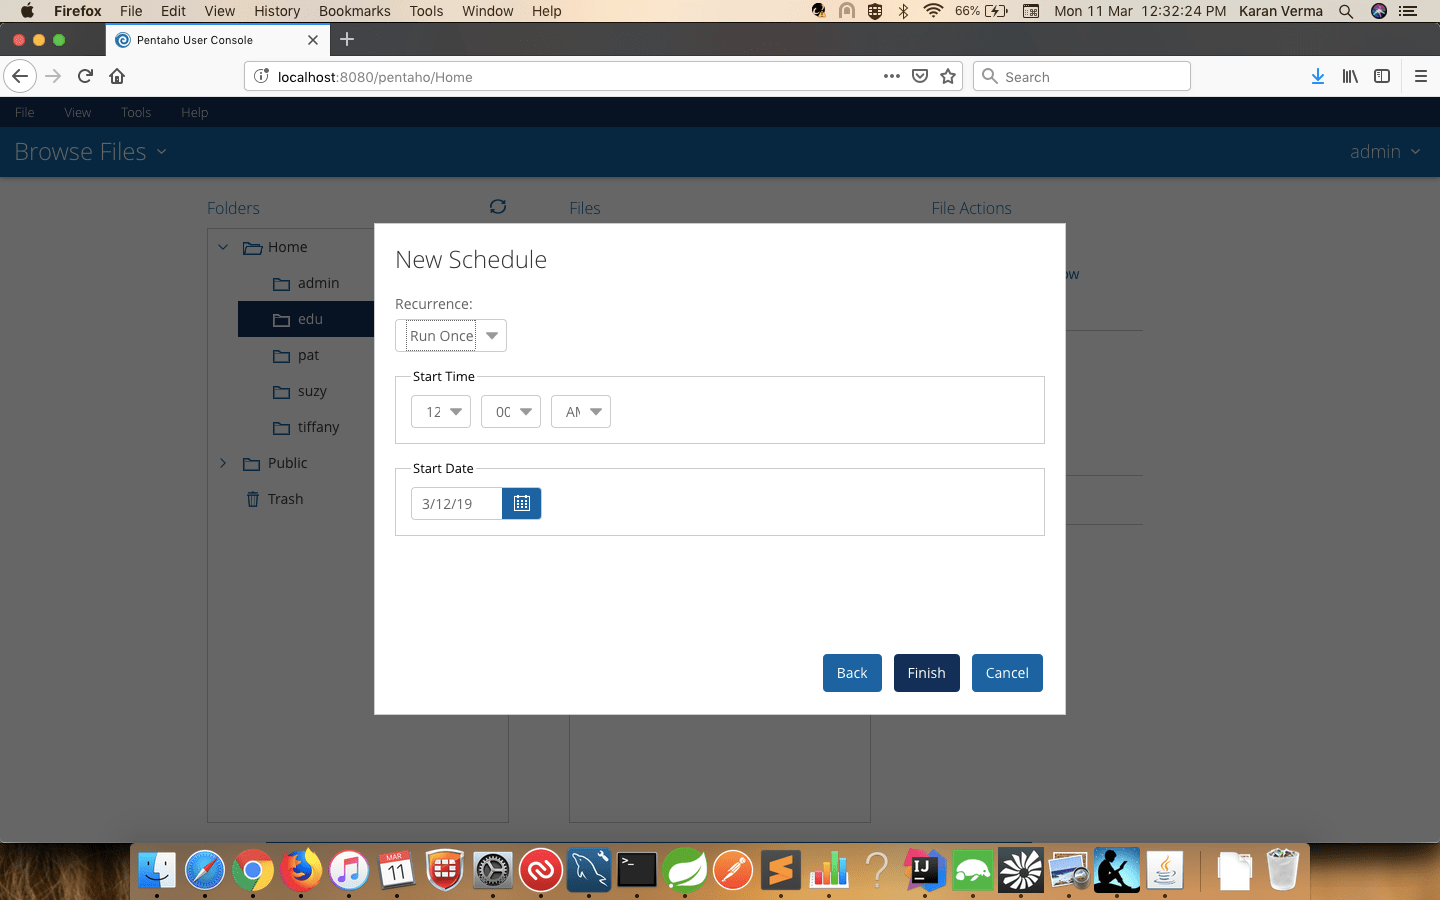Screen dimensions: 1440x900
Task: Bookmark the page with the star icon
Action: [947, 76]
